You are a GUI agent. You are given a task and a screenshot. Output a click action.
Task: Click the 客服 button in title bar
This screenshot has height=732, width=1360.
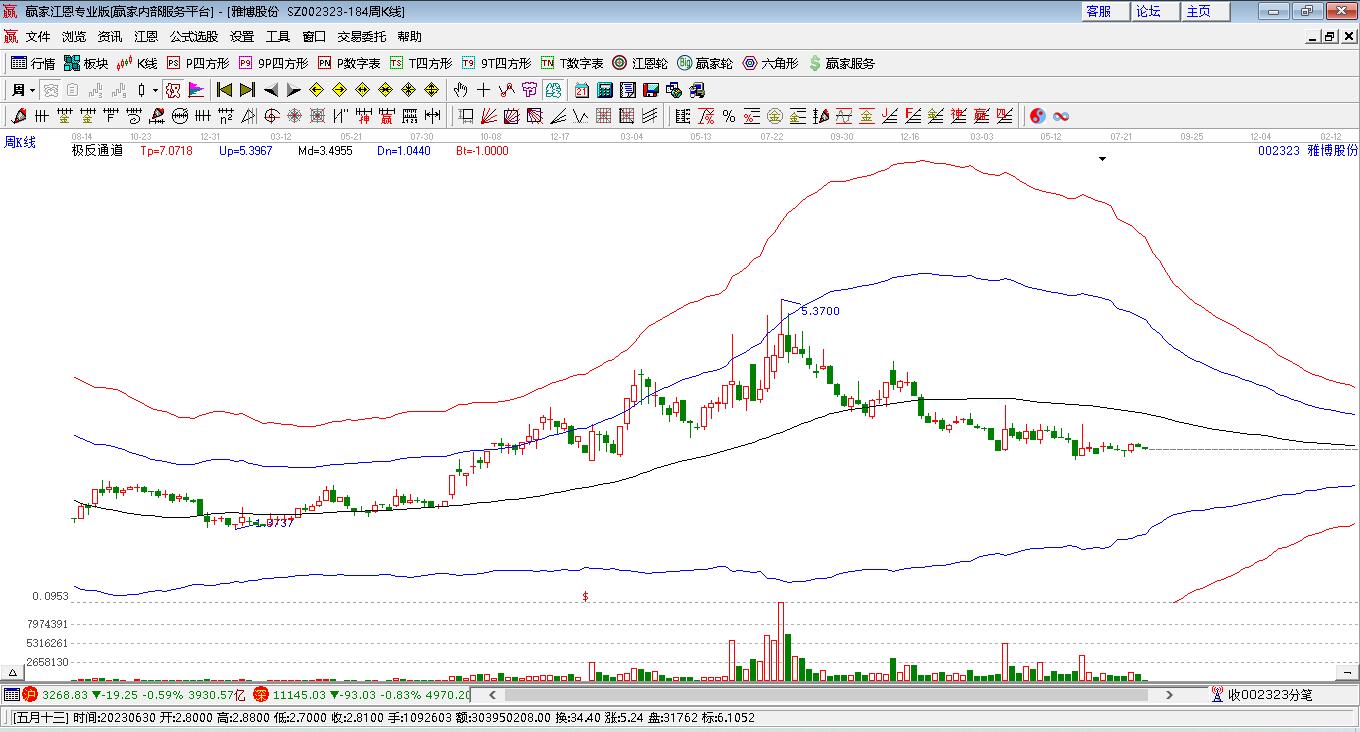(1098, 11)
